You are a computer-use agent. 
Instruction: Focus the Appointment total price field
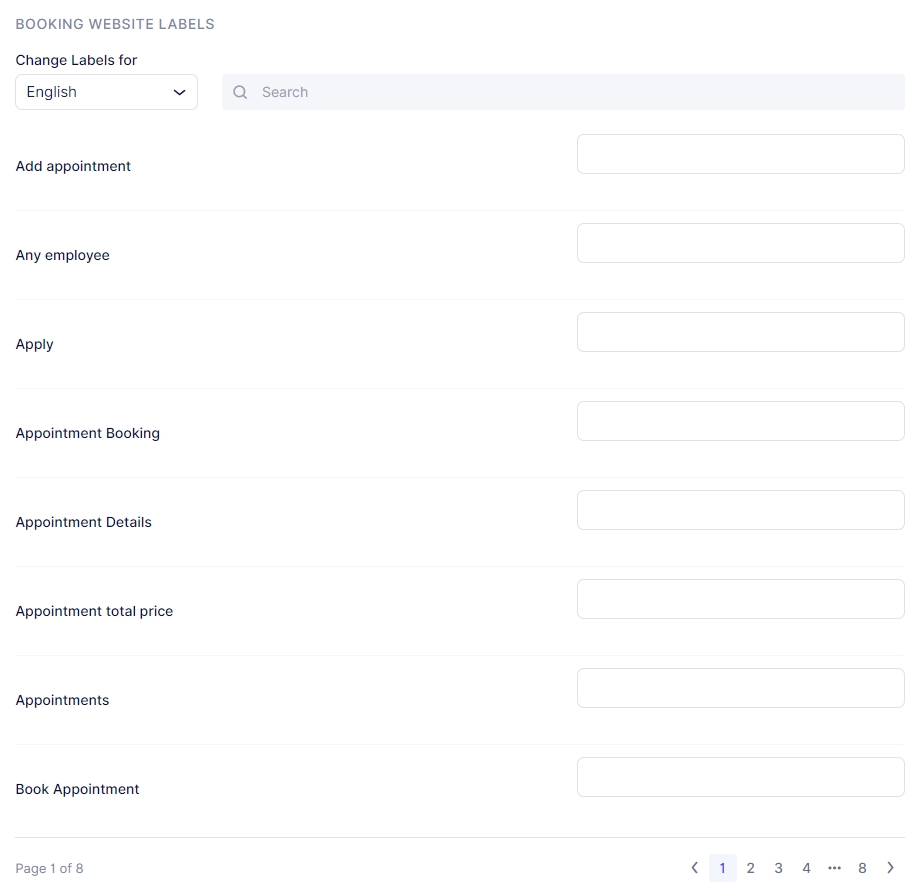tap(740, 599)
